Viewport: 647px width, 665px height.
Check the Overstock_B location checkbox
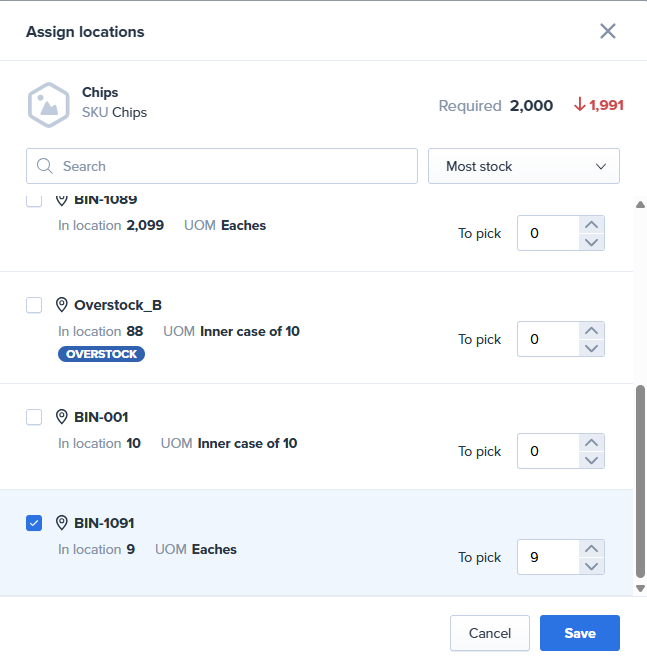coord(34,305)
